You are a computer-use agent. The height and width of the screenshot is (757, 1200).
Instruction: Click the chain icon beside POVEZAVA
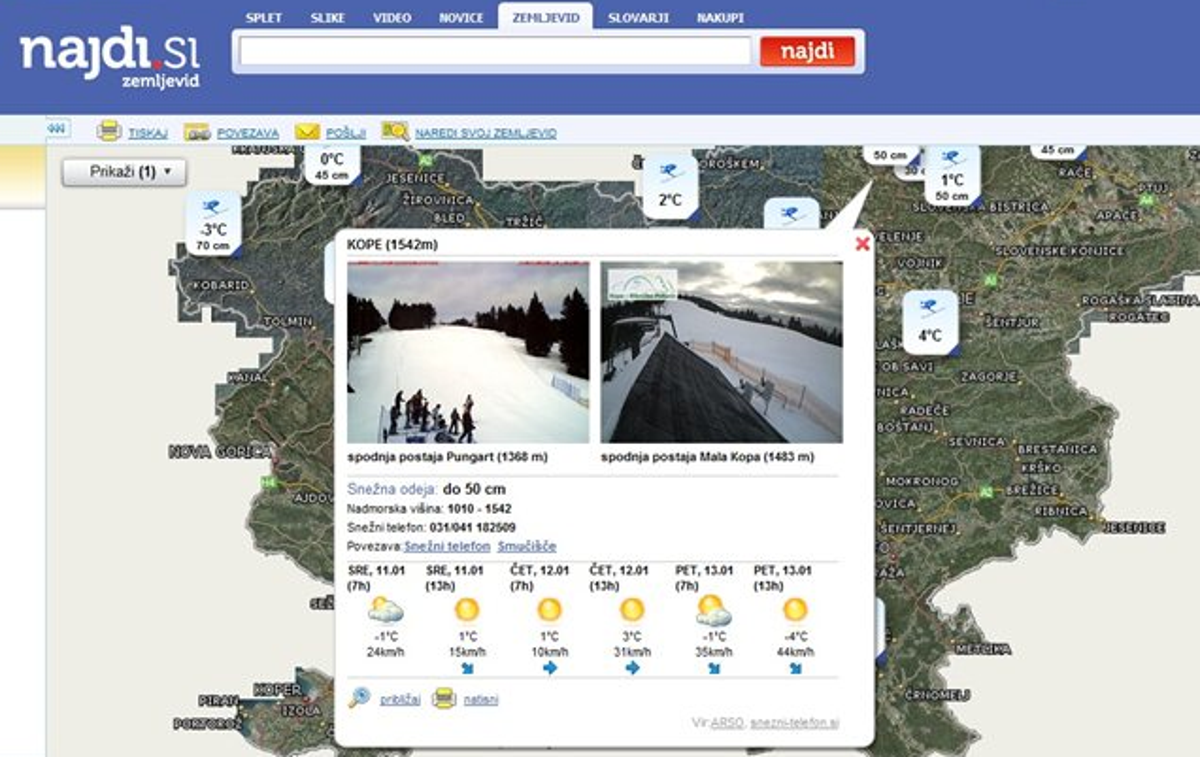(197, 132)
